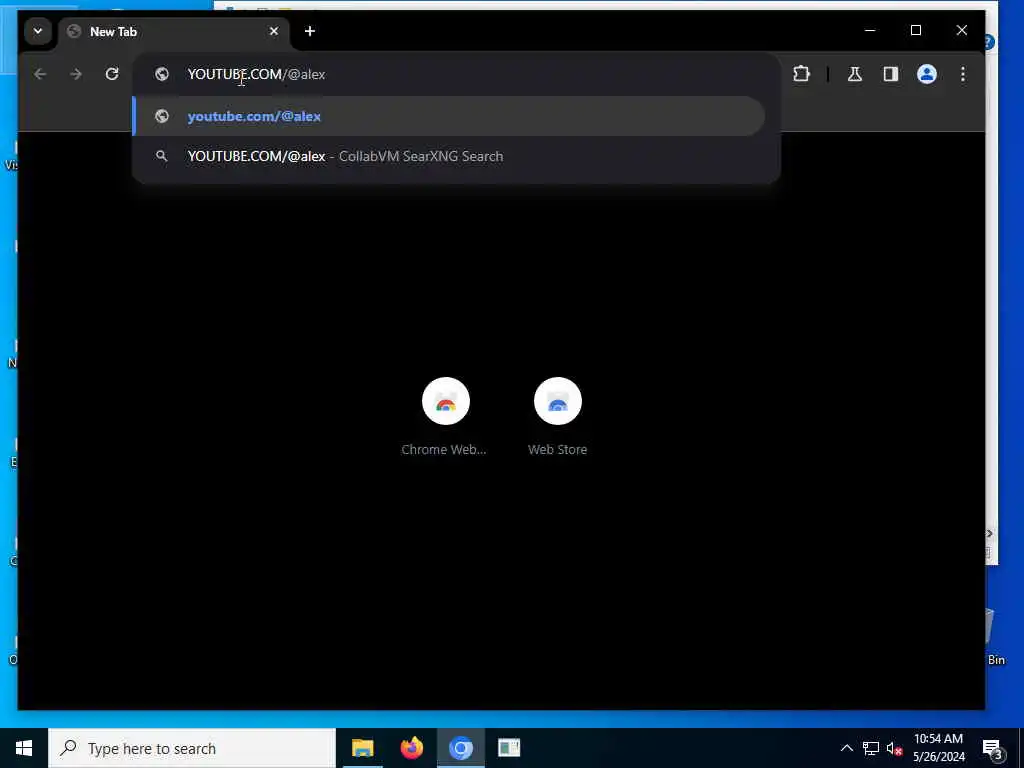This screenshot has height=768, width=1024.
Task: Open Chrome Labs flask icon
Action: click(854, 74)
